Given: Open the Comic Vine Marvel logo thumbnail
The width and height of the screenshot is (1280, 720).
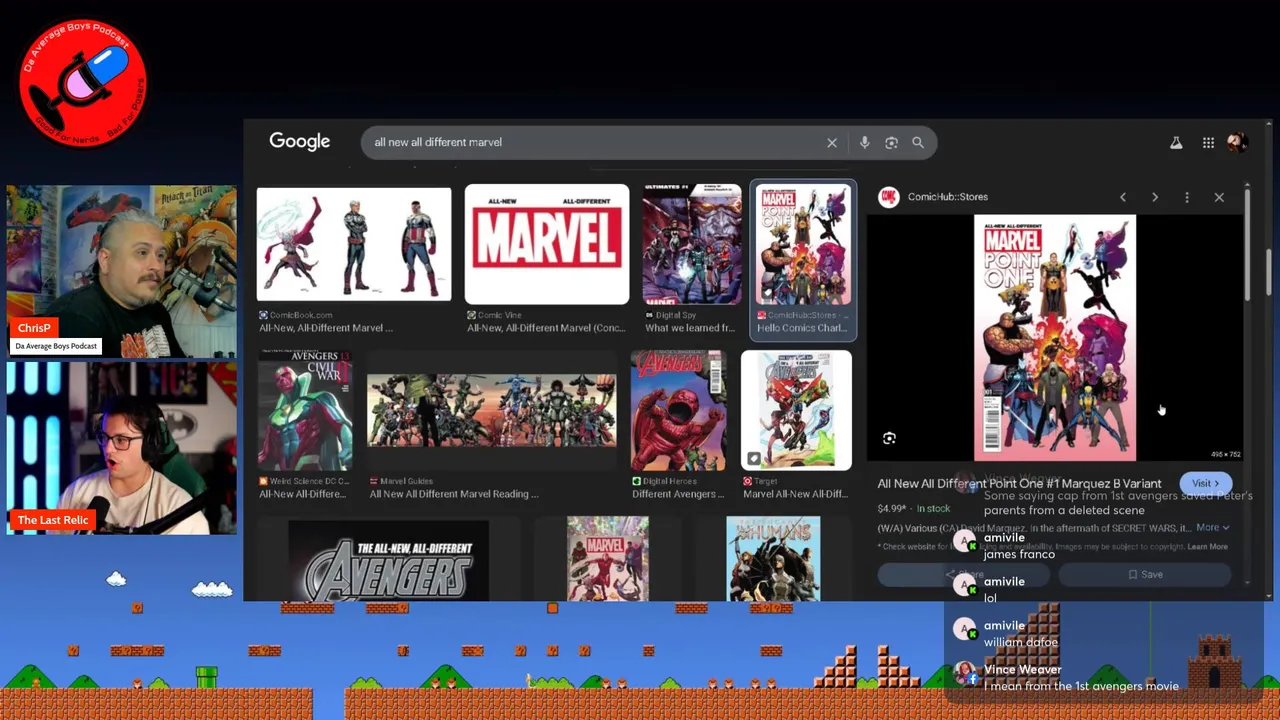Looking at the screenshot, I should click(547, 244).
